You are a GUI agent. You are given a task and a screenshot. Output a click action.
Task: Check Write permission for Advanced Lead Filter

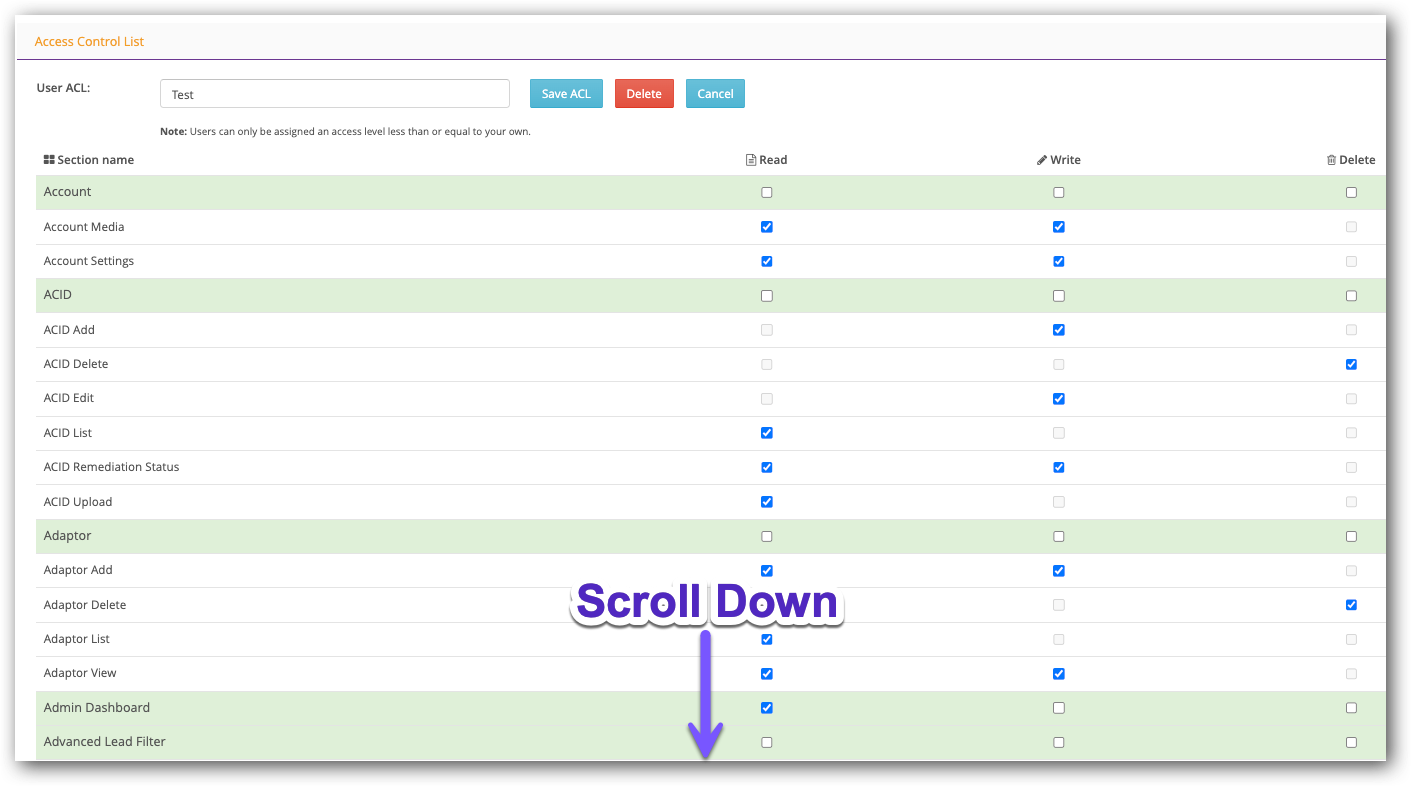(1058, 742)
